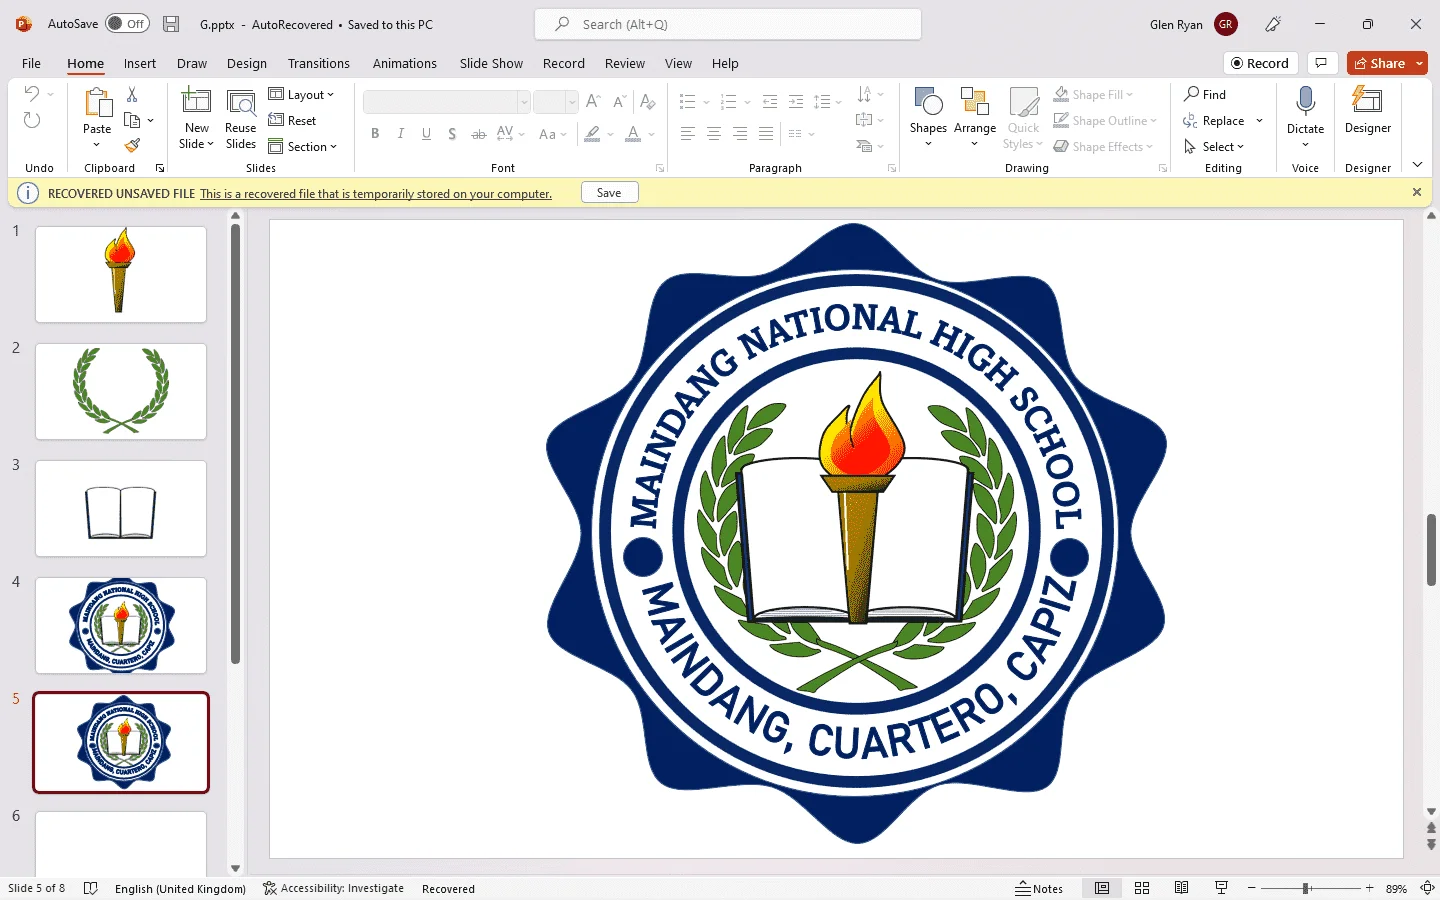Screen dimensions: 1440x900
Task: Click the Replace button
Action: [1214, 120]
